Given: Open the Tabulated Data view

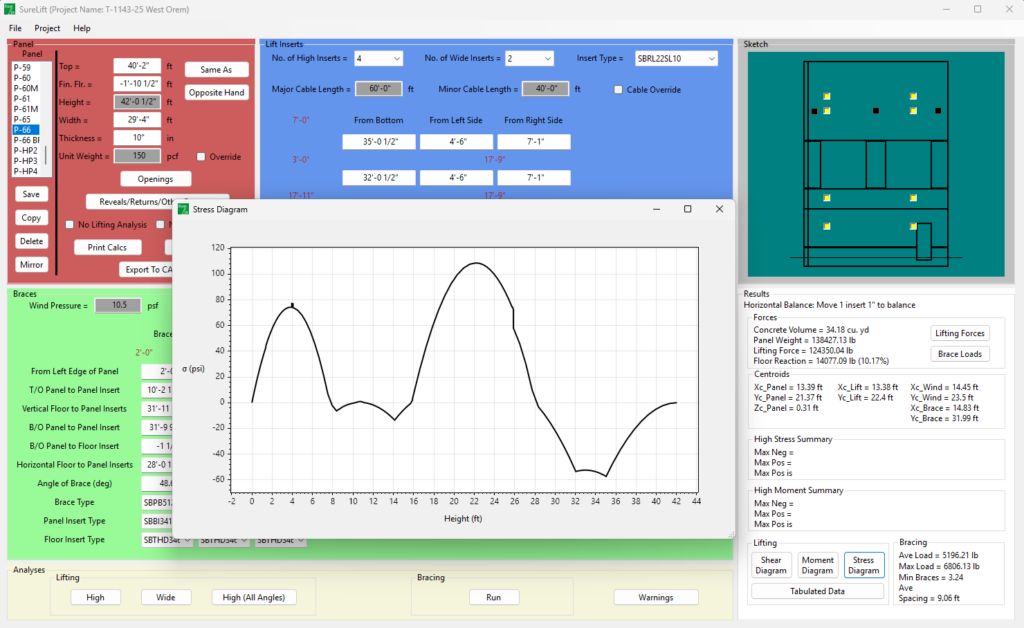Looking at the screenshot, I should pyautogui.click(x=817, y=591).
